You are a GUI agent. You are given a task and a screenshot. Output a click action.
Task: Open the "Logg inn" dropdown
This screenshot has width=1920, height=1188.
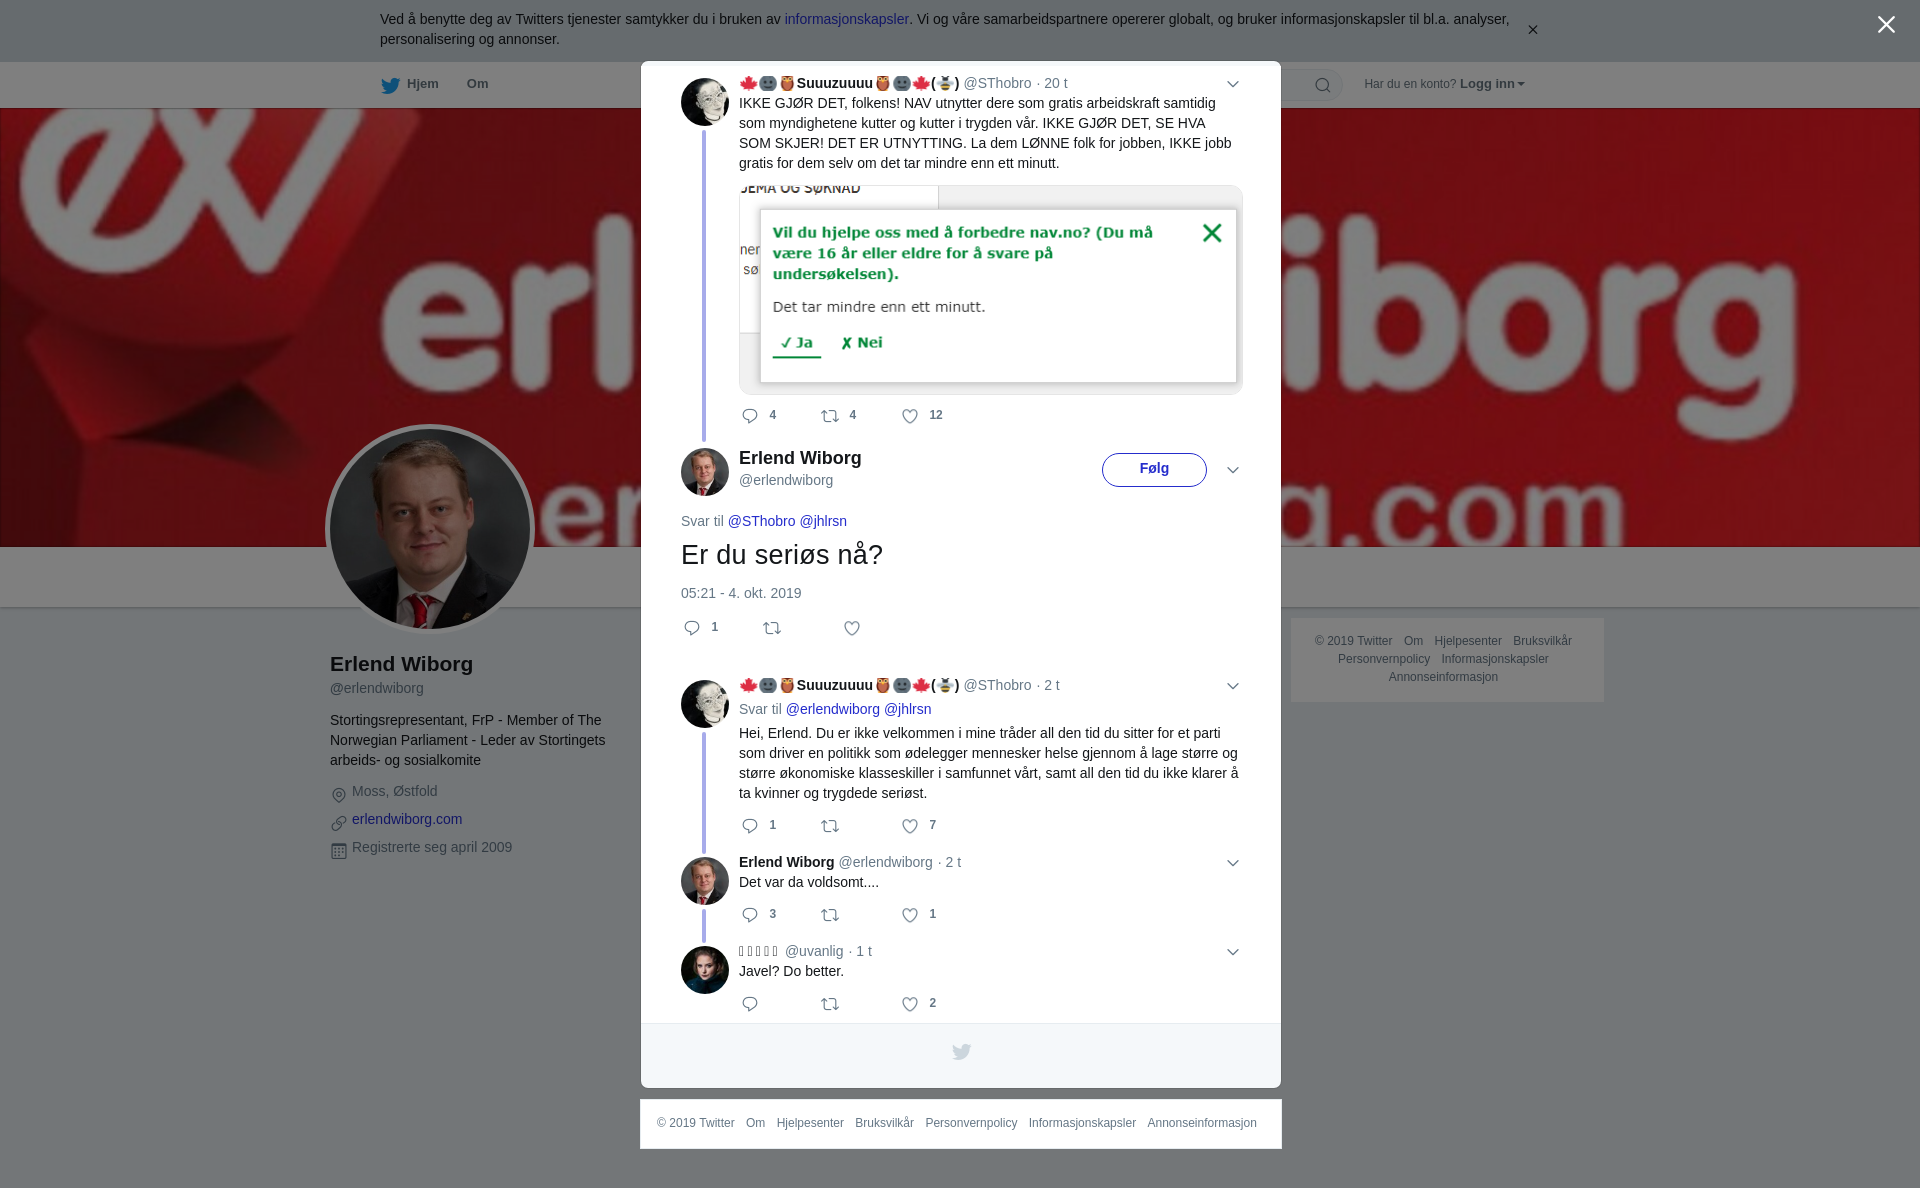tap(1492, 84)
